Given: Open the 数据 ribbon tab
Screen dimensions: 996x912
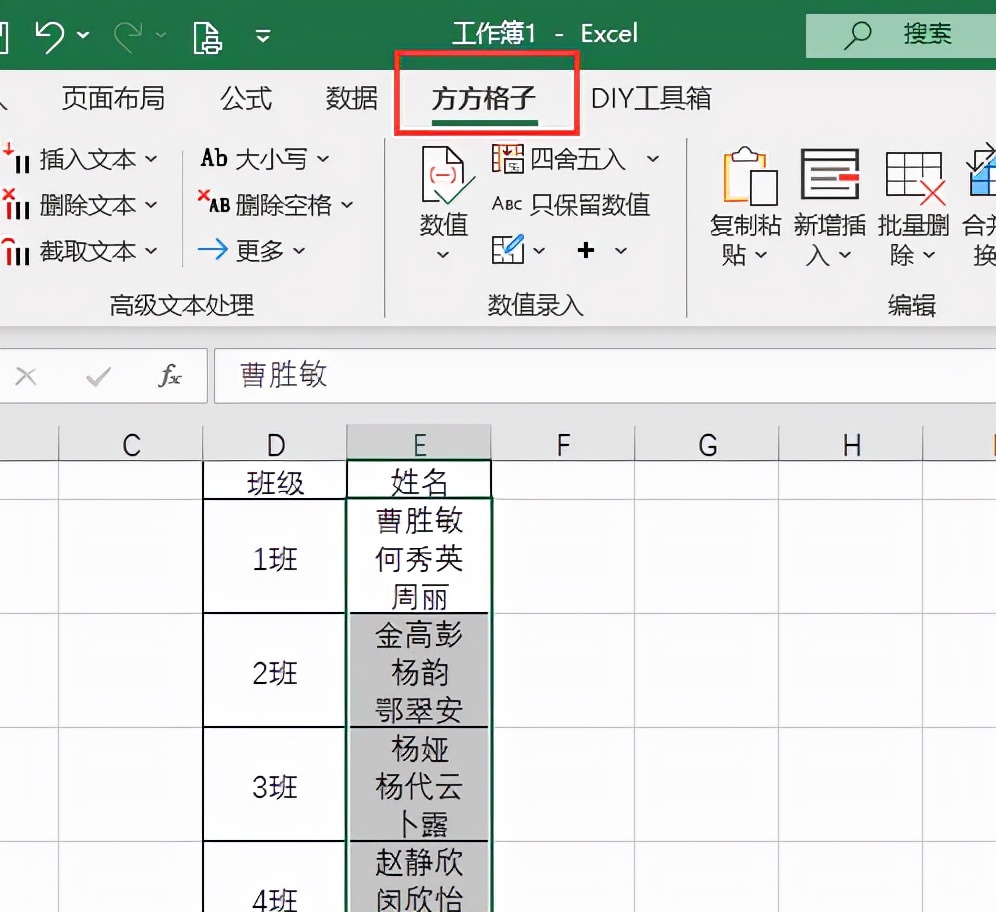Looking at the screenshot, I should pos(352,99).
